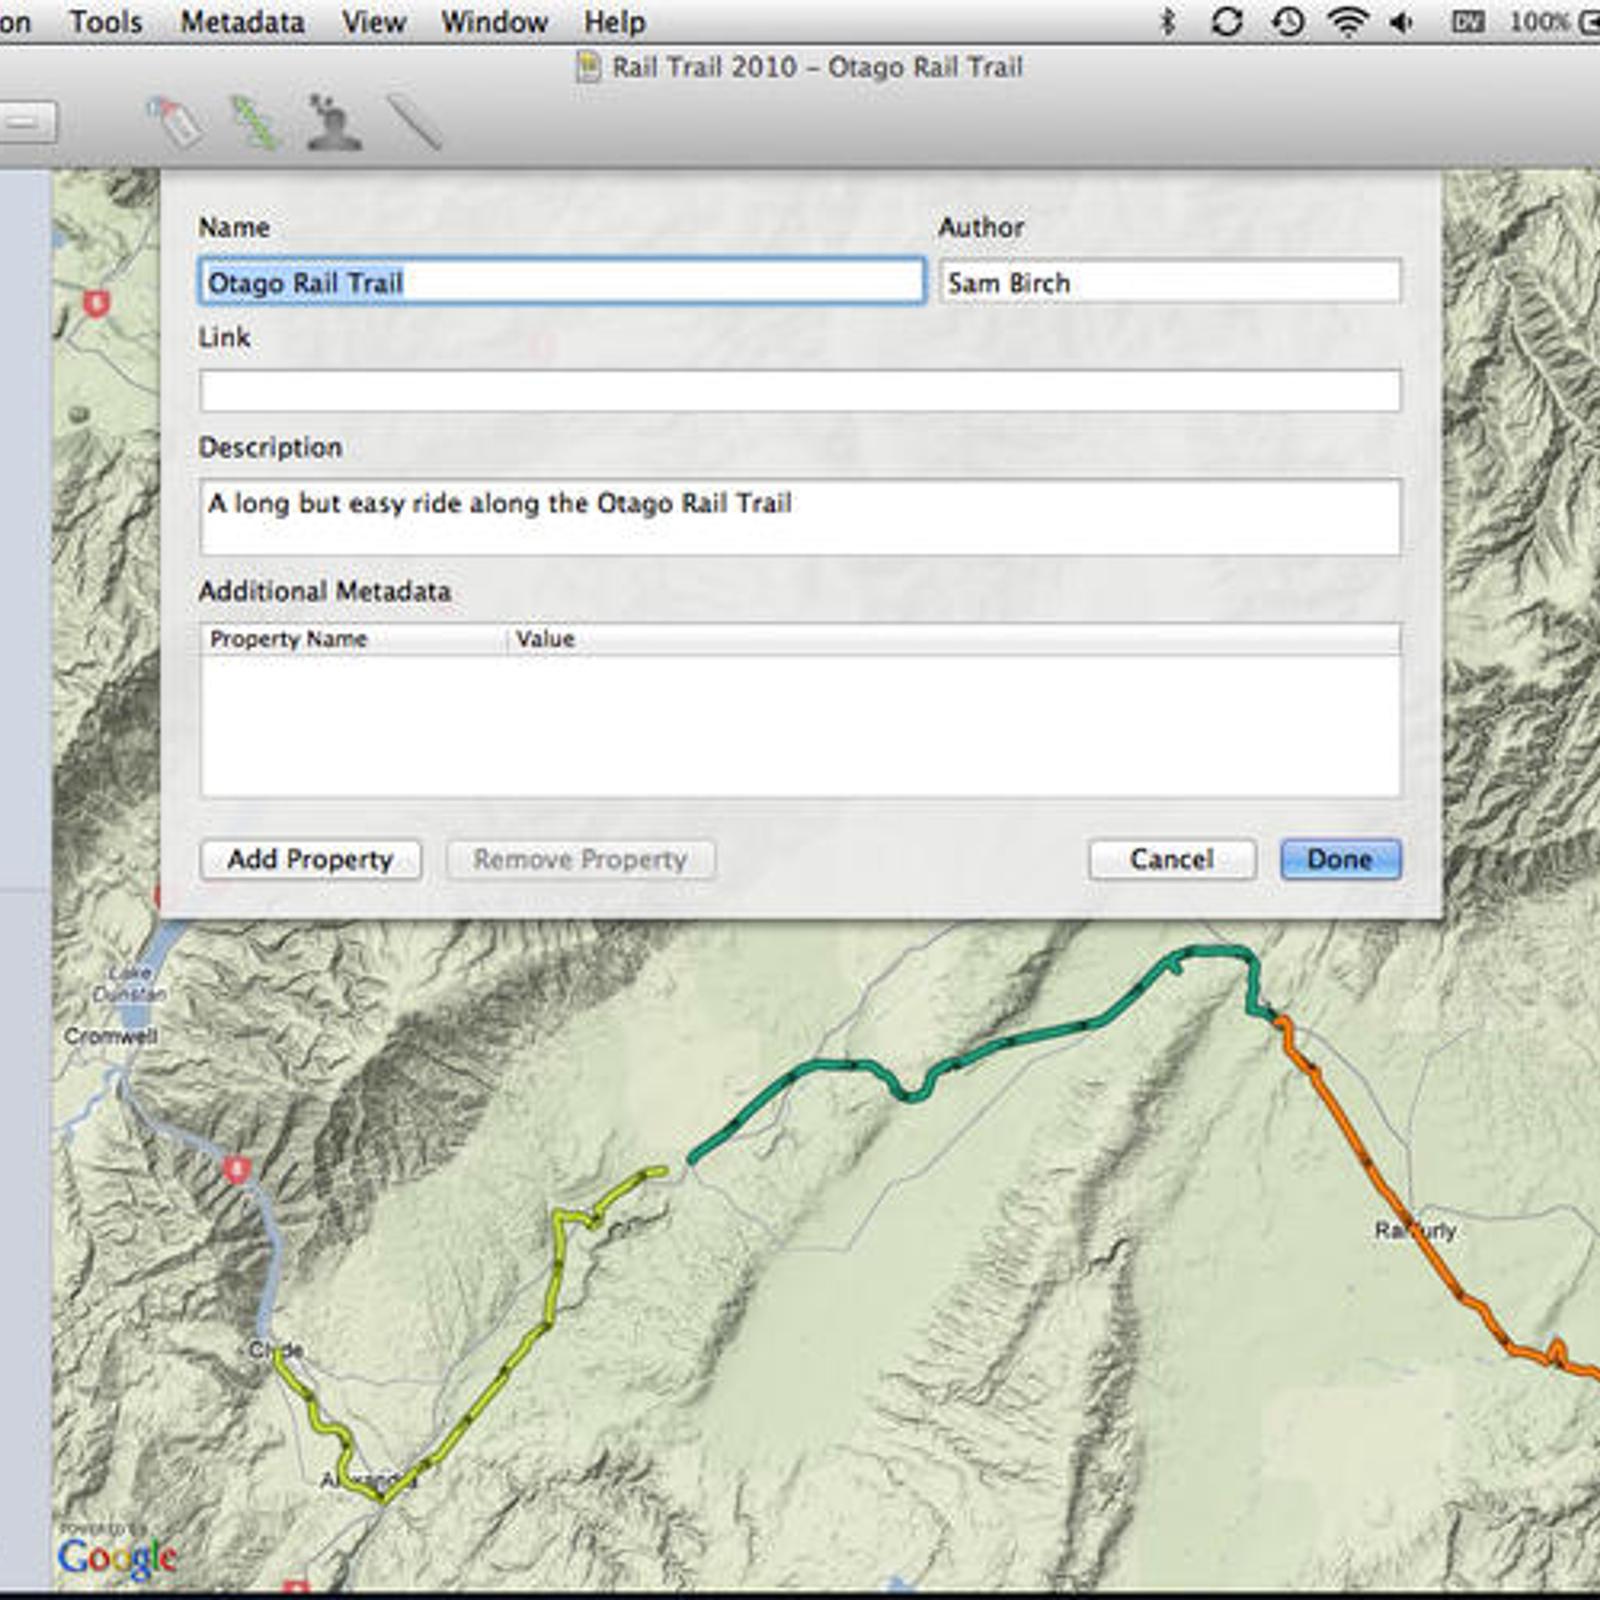Click the Value column header
The image size is (1600, 1600).
954,639
